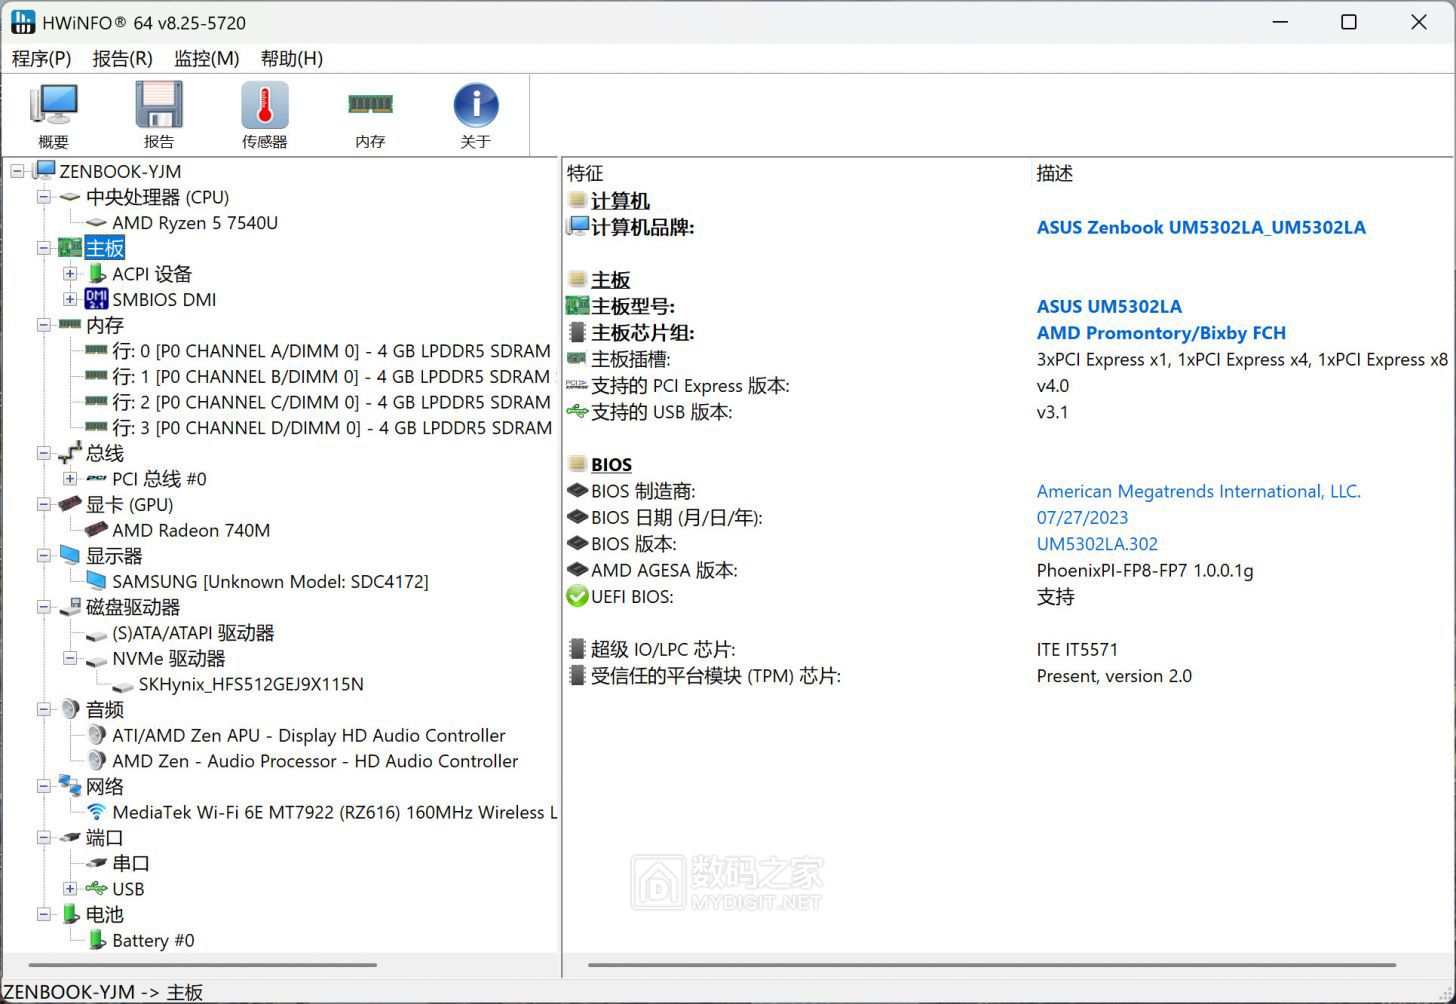1456x1004 pixels.
Task: Select (S)ATA/ATAPI 驱动器 tree item
Action: 193,632
